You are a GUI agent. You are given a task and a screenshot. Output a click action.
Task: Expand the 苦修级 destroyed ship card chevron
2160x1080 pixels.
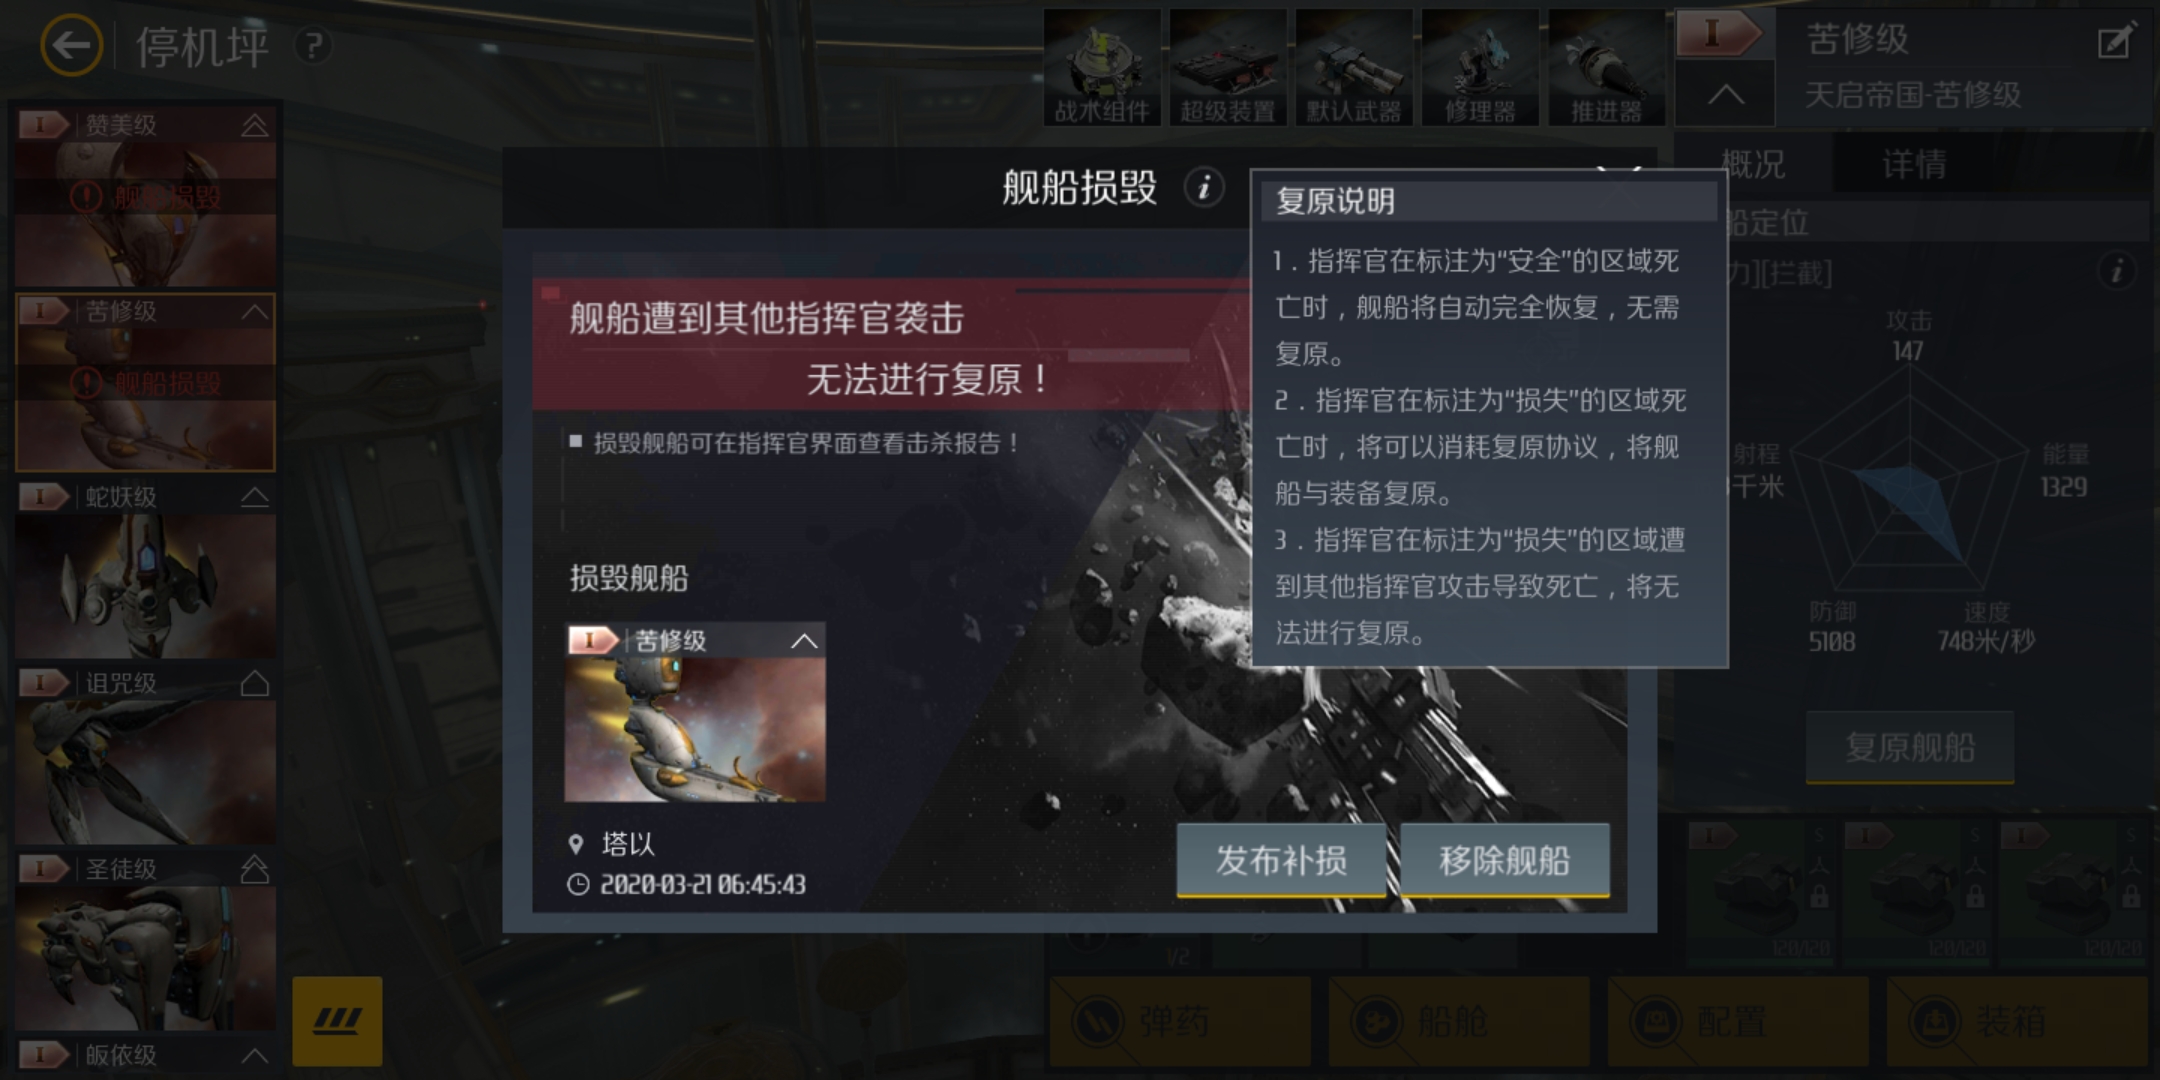click(804, 641)
